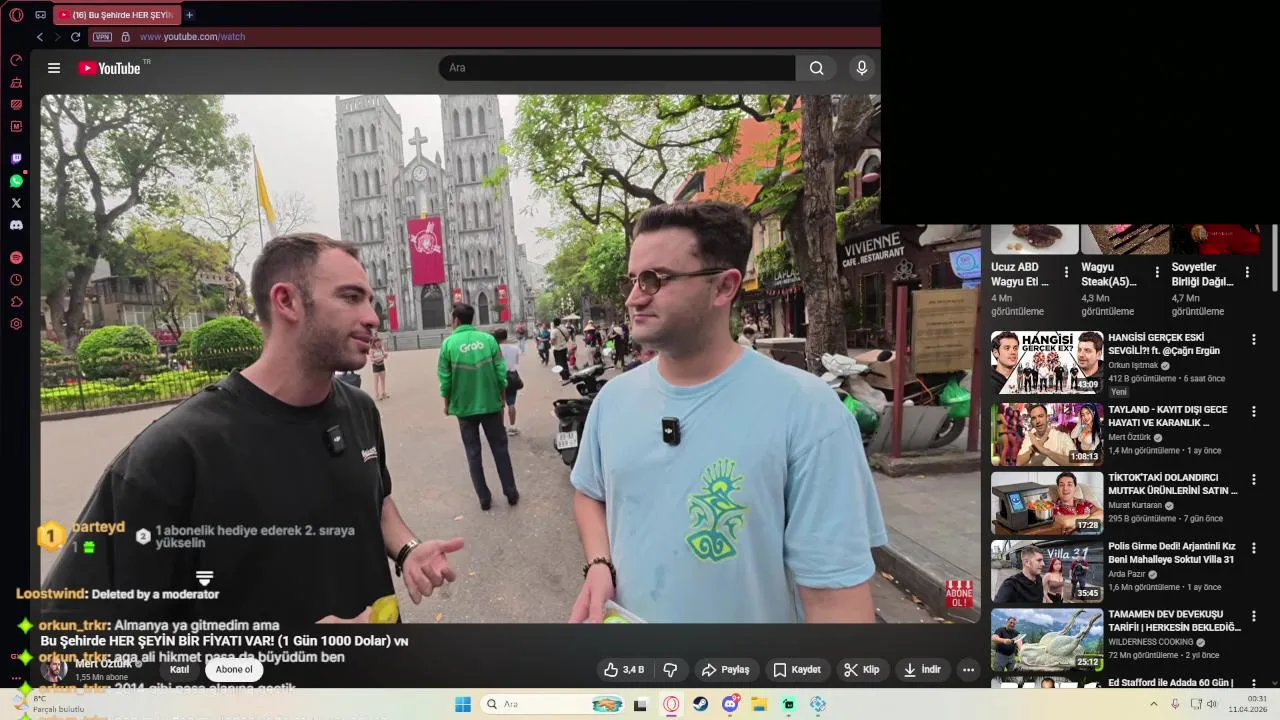Image resolution: width=1280 pixels, height=720 pixels.
Task: Open the Opera main menu logo
Action: click(16, 15)
